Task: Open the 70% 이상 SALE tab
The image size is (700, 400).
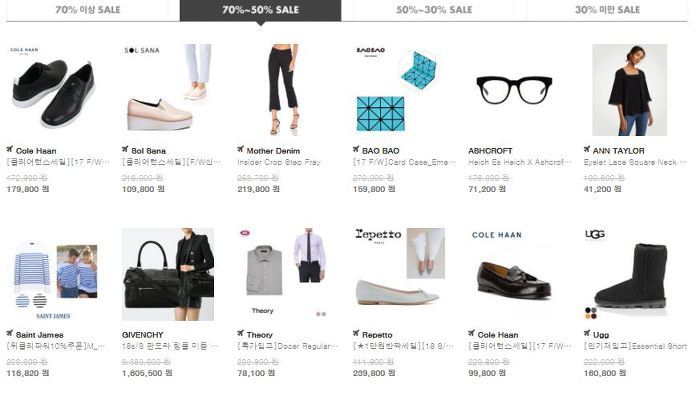Action: pos(88,10)
